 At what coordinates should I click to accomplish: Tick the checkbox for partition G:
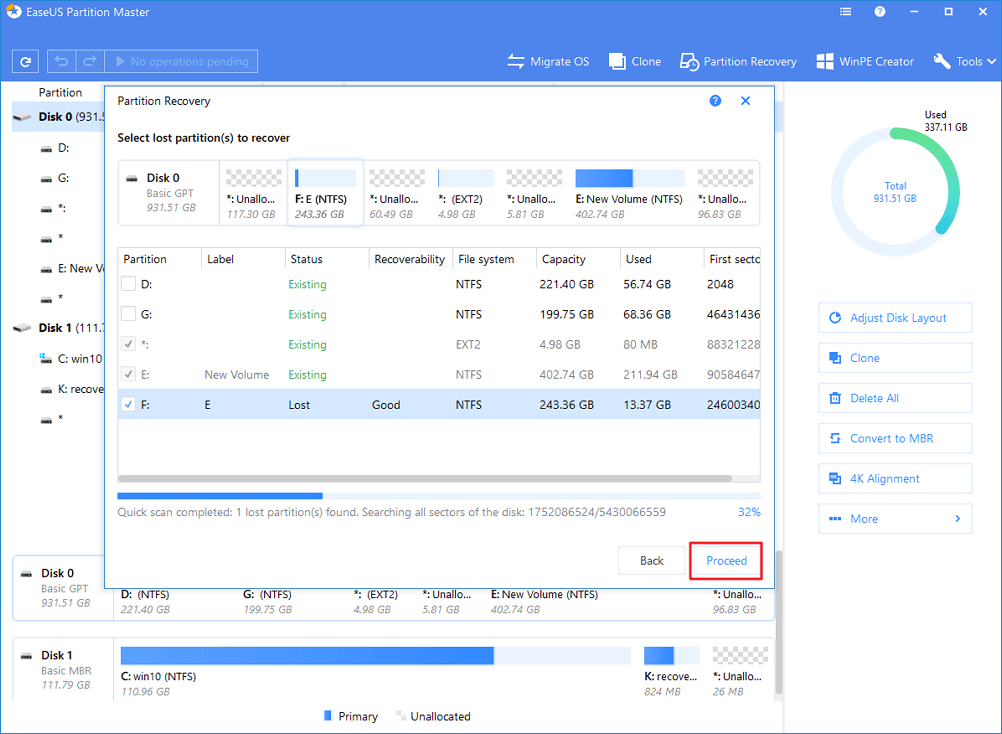tap(128, 314)
